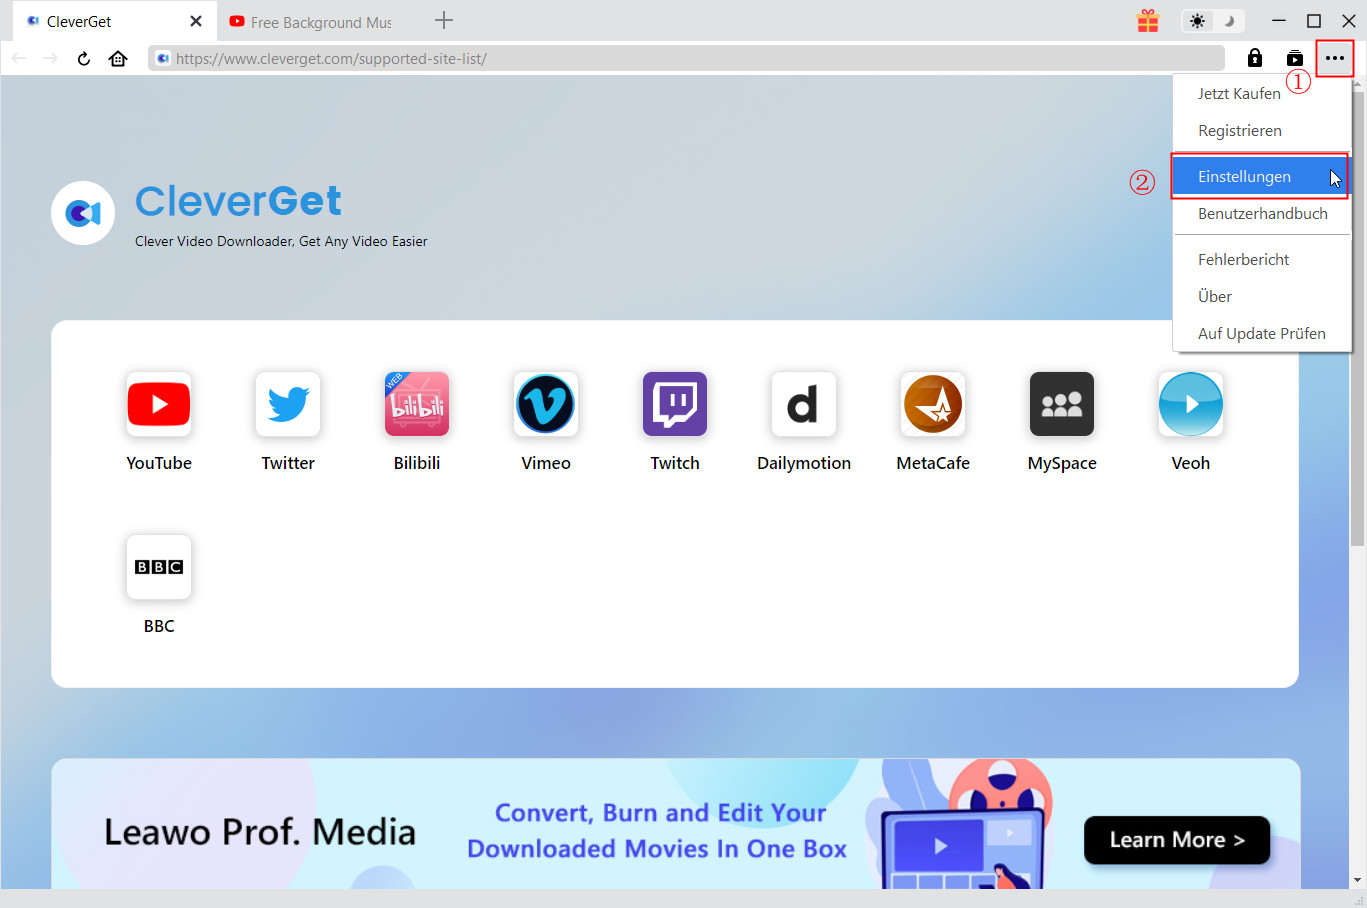Click the gift box promo icon
The width and height of the screenshot is (1367, 908).
1148,21
